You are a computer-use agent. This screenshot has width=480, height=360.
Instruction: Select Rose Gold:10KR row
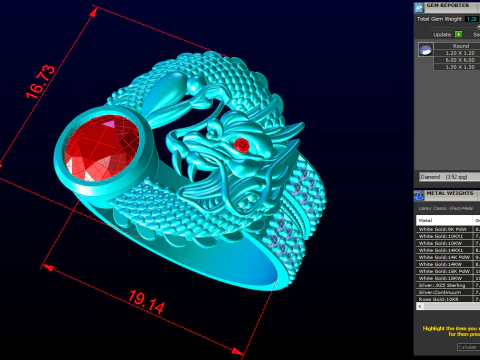click(x=448, y=299)
